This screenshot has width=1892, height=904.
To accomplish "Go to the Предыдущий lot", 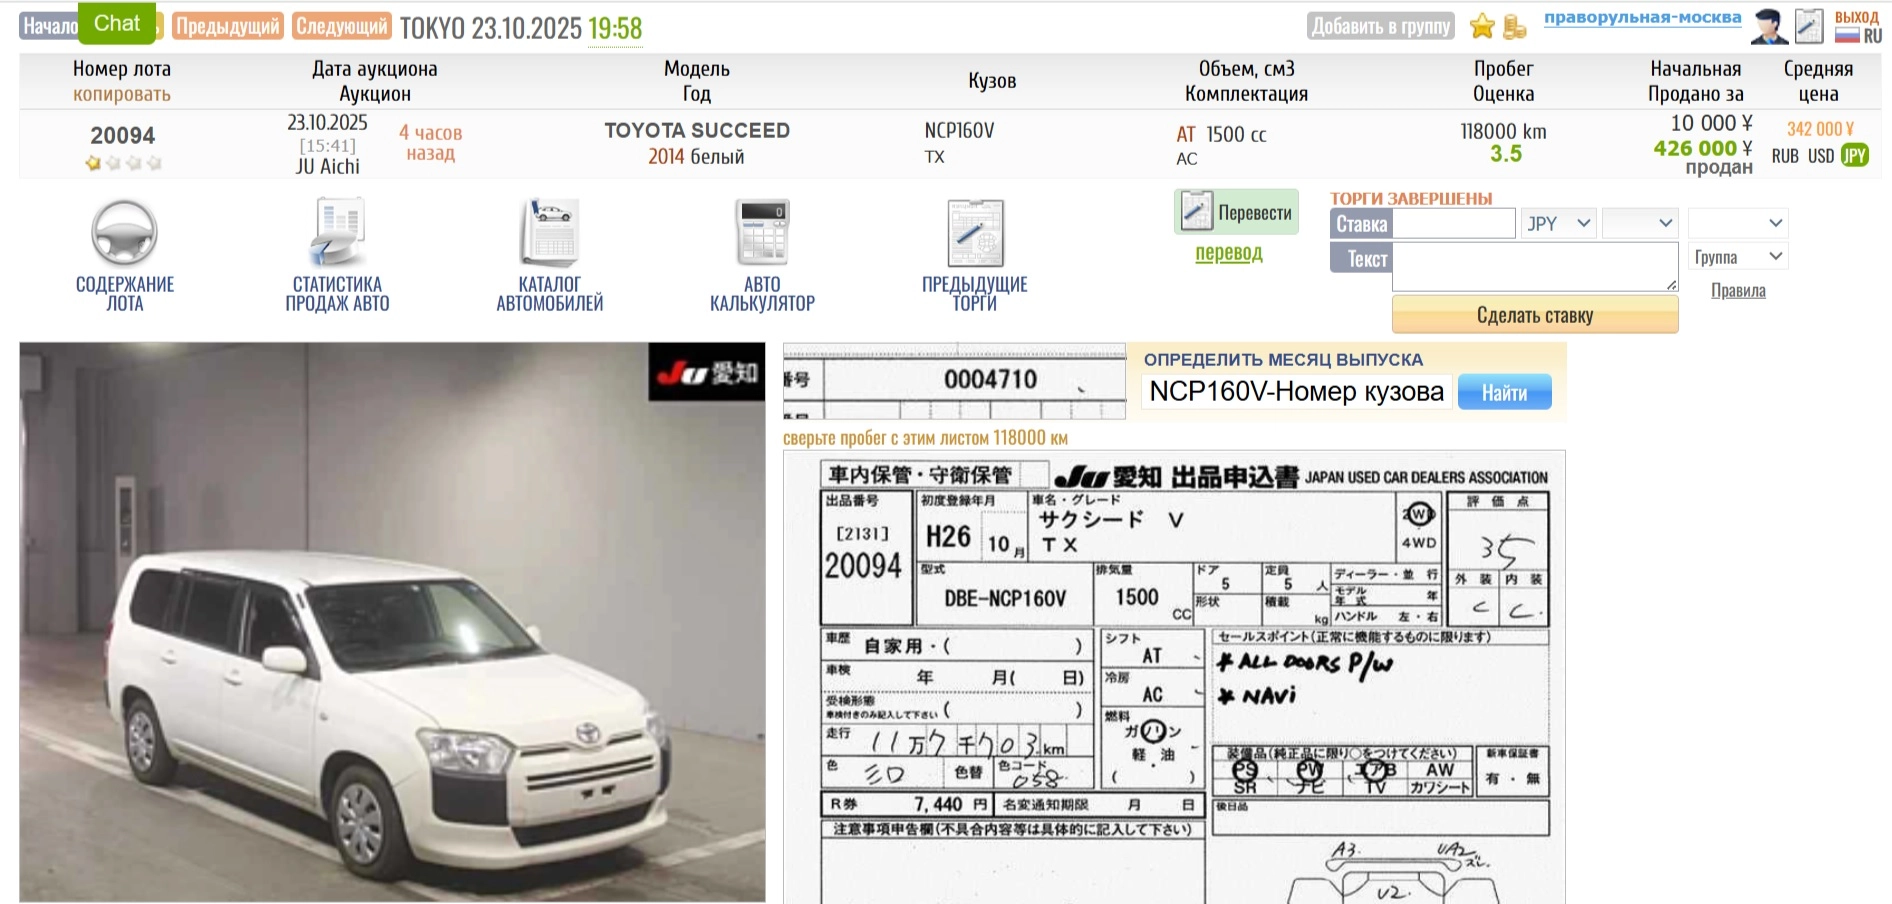I will pyautogui.click(x=228, y=27).
